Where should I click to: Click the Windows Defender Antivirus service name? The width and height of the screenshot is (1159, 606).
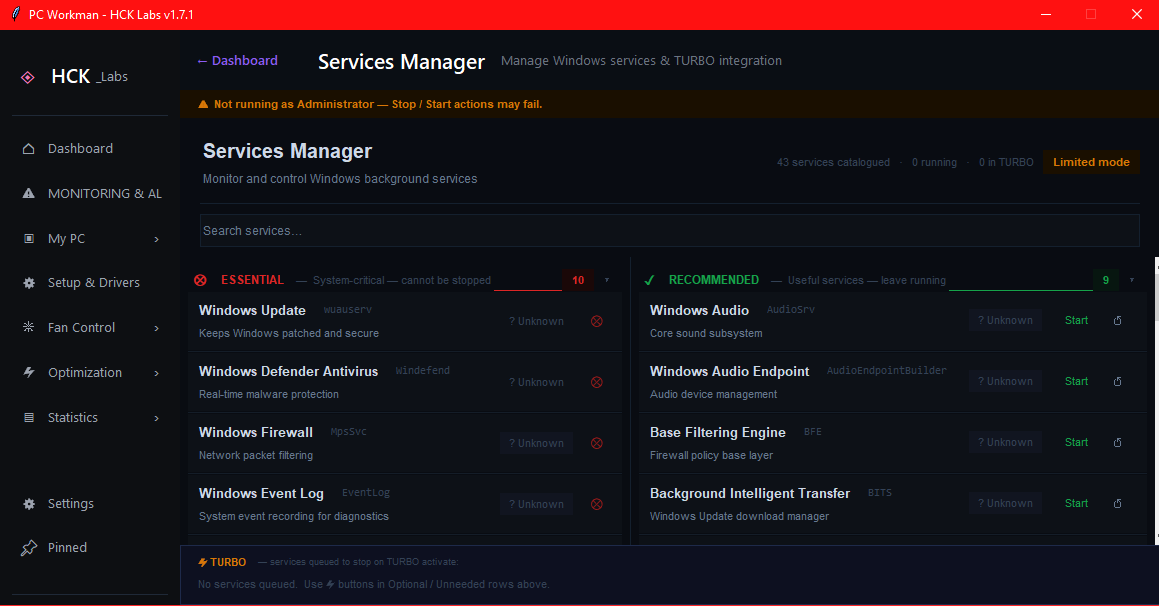tap(288, 371)
